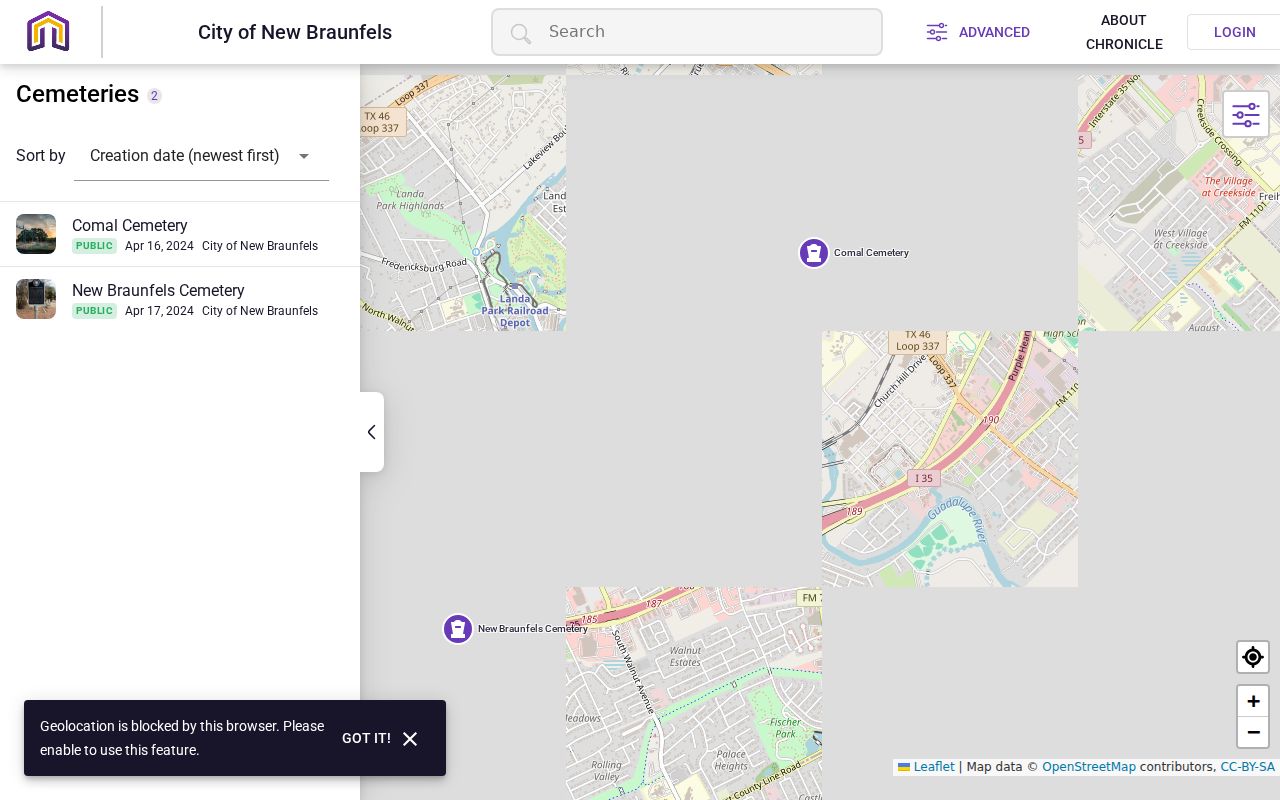Click the New Braunfels Cemetery map marker
This screenshot has width=1280, height=800.
458,629
